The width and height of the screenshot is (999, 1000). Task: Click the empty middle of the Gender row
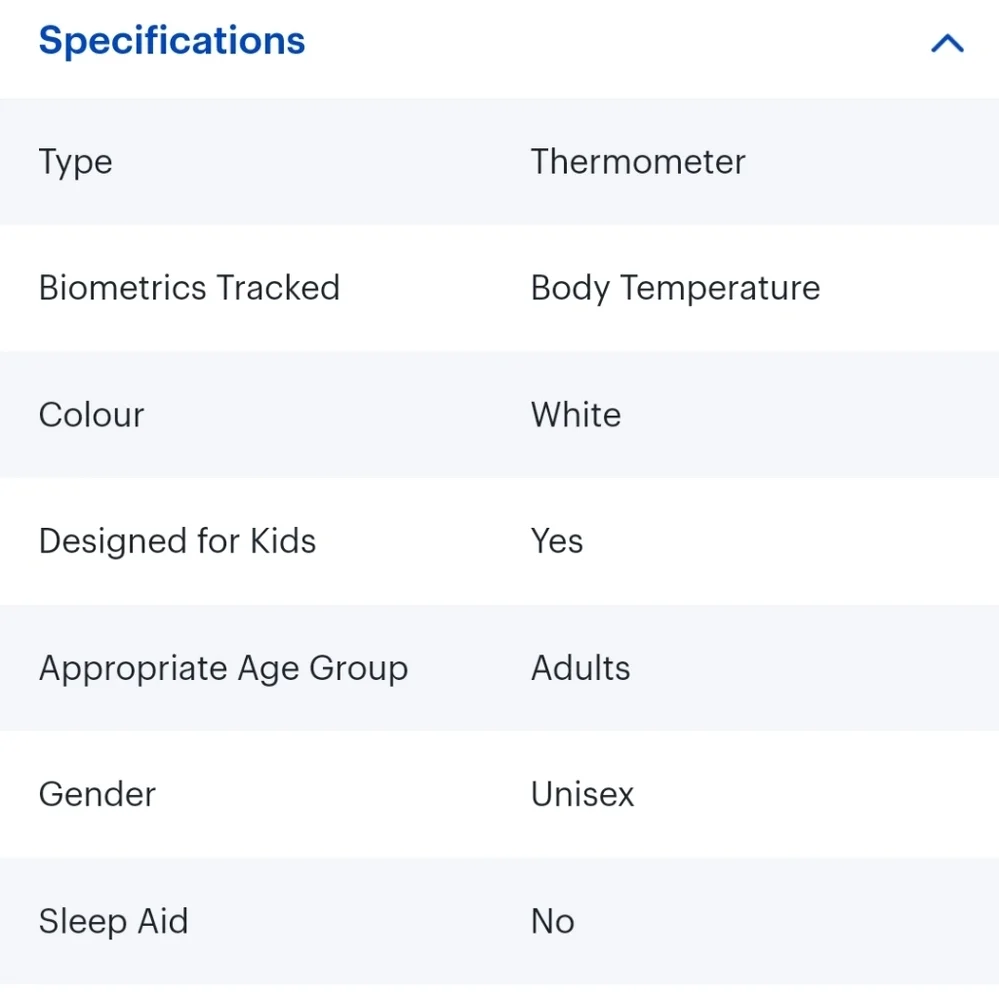[340, 795]
